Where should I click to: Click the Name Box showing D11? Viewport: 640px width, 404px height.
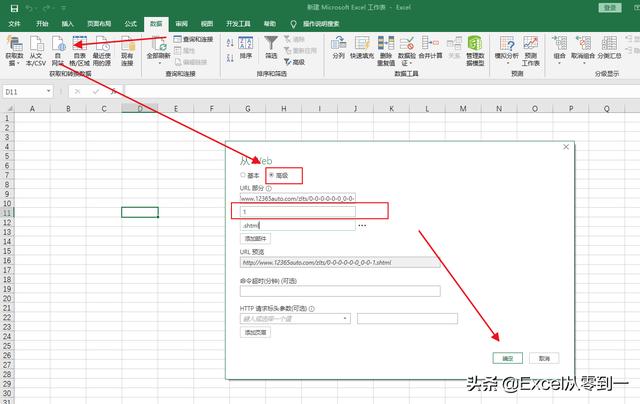24,92
